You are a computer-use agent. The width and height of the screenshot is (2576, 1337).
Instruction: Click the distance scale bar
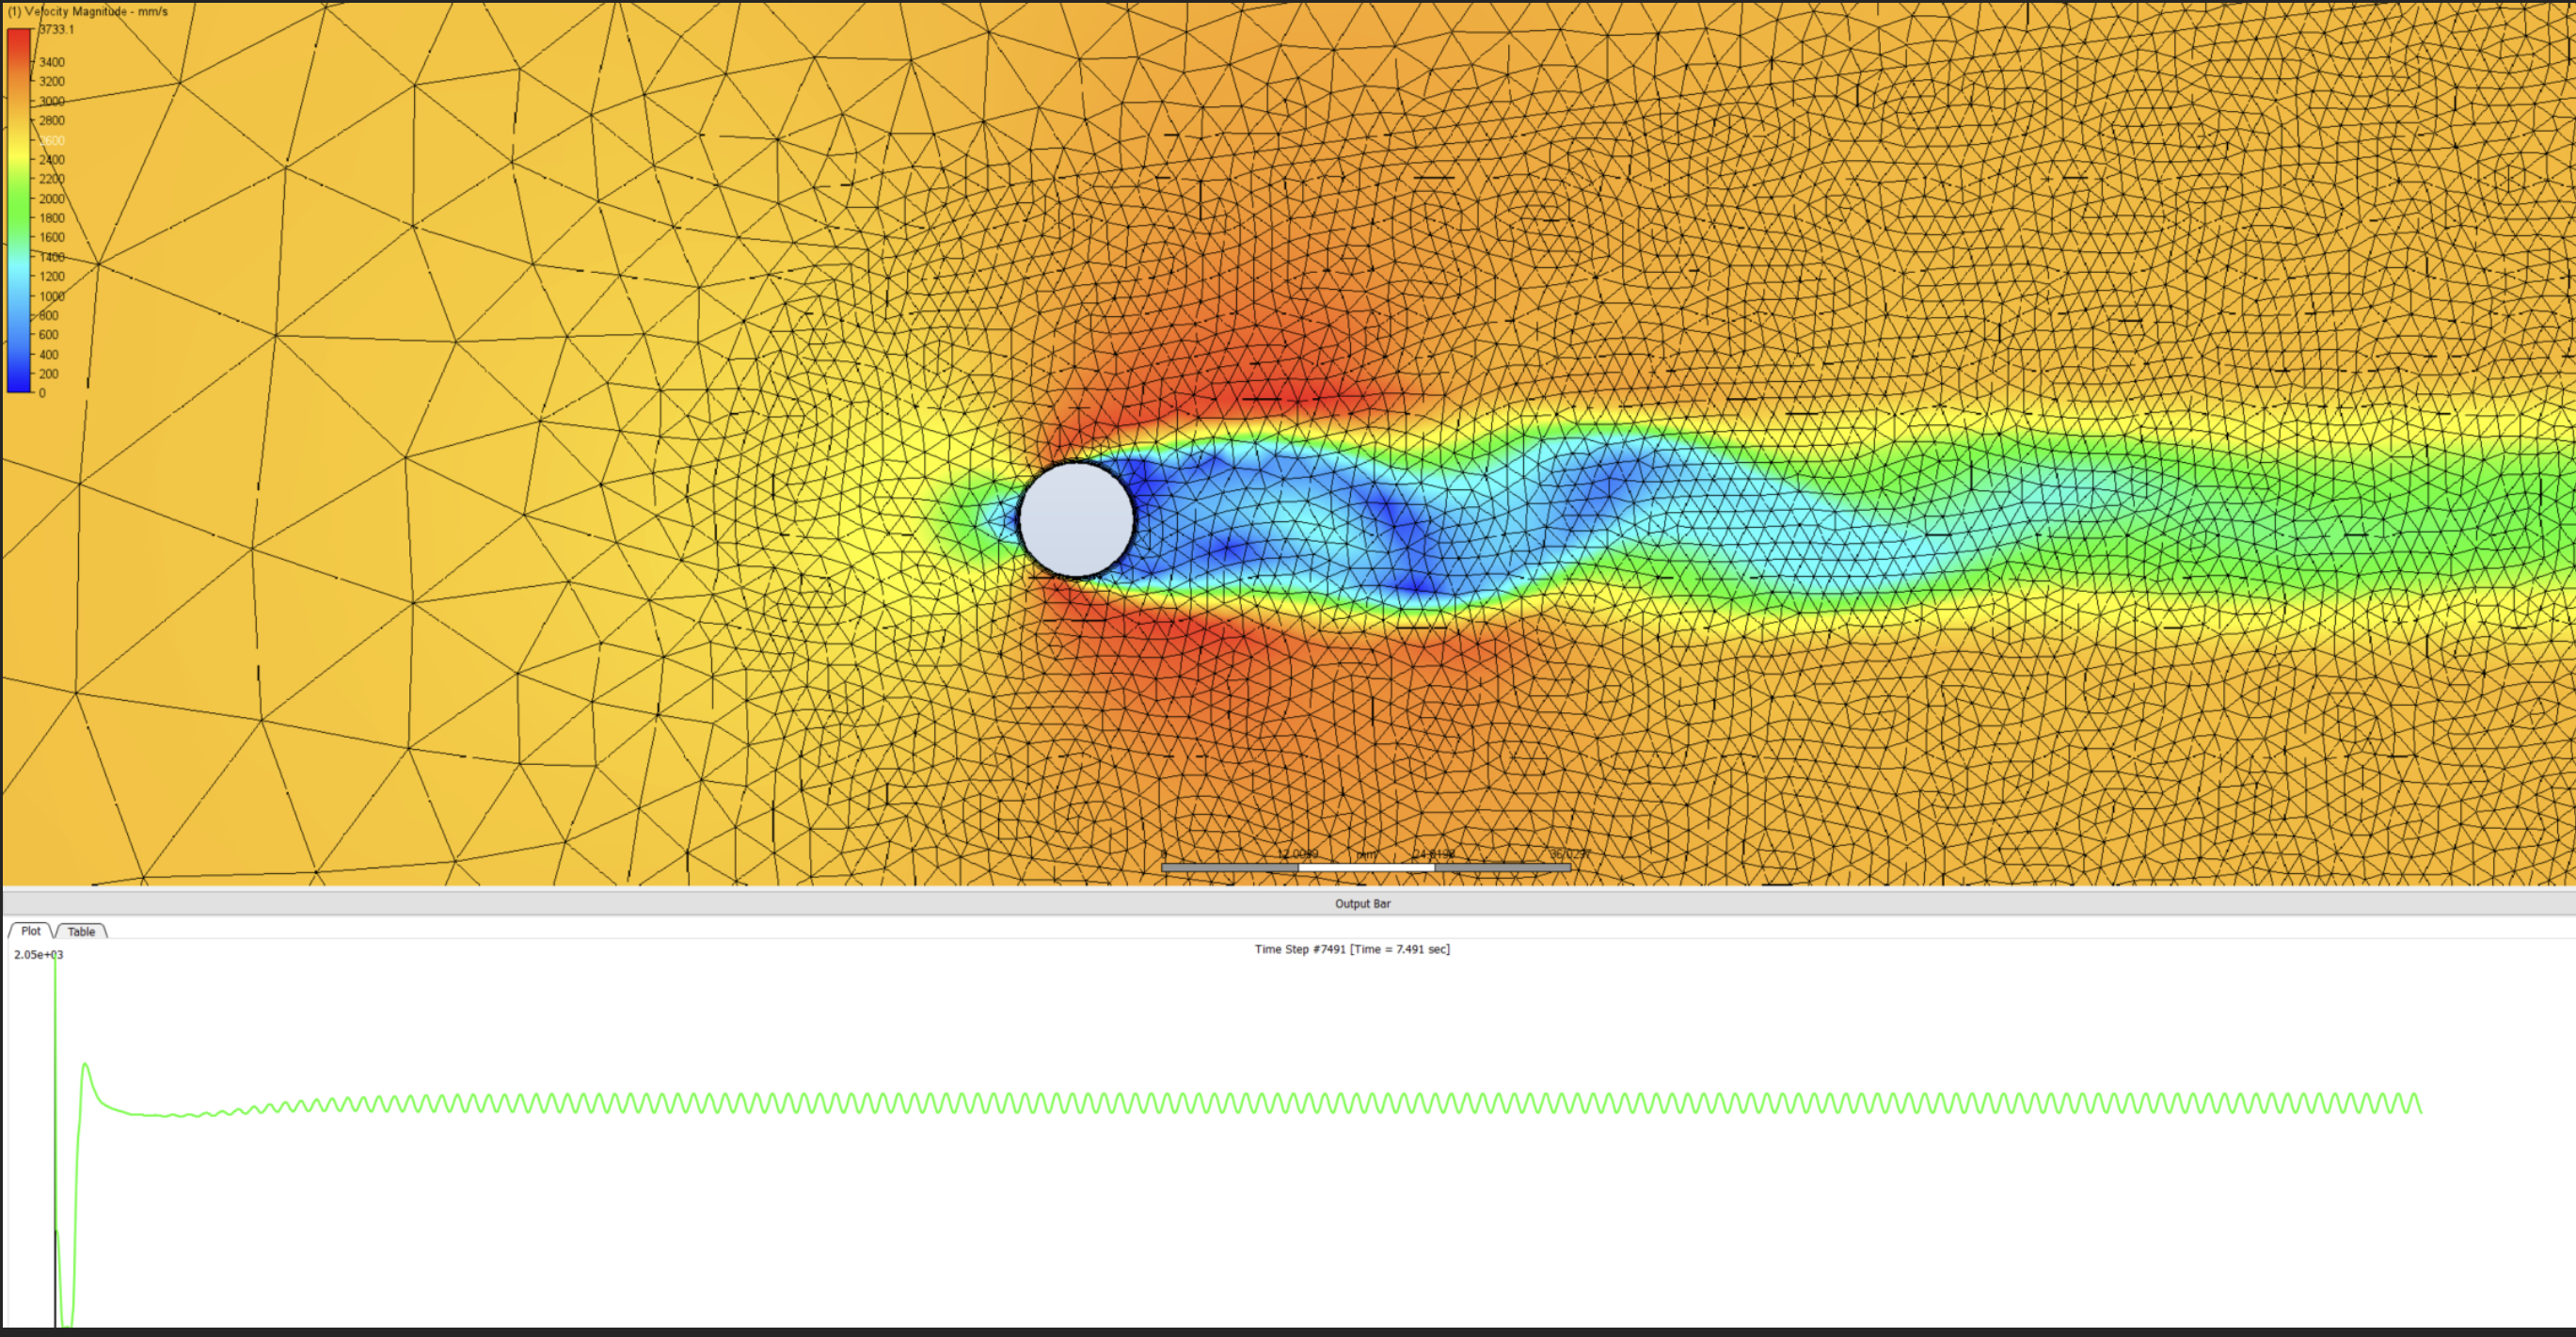click(x=1366, y=867)
